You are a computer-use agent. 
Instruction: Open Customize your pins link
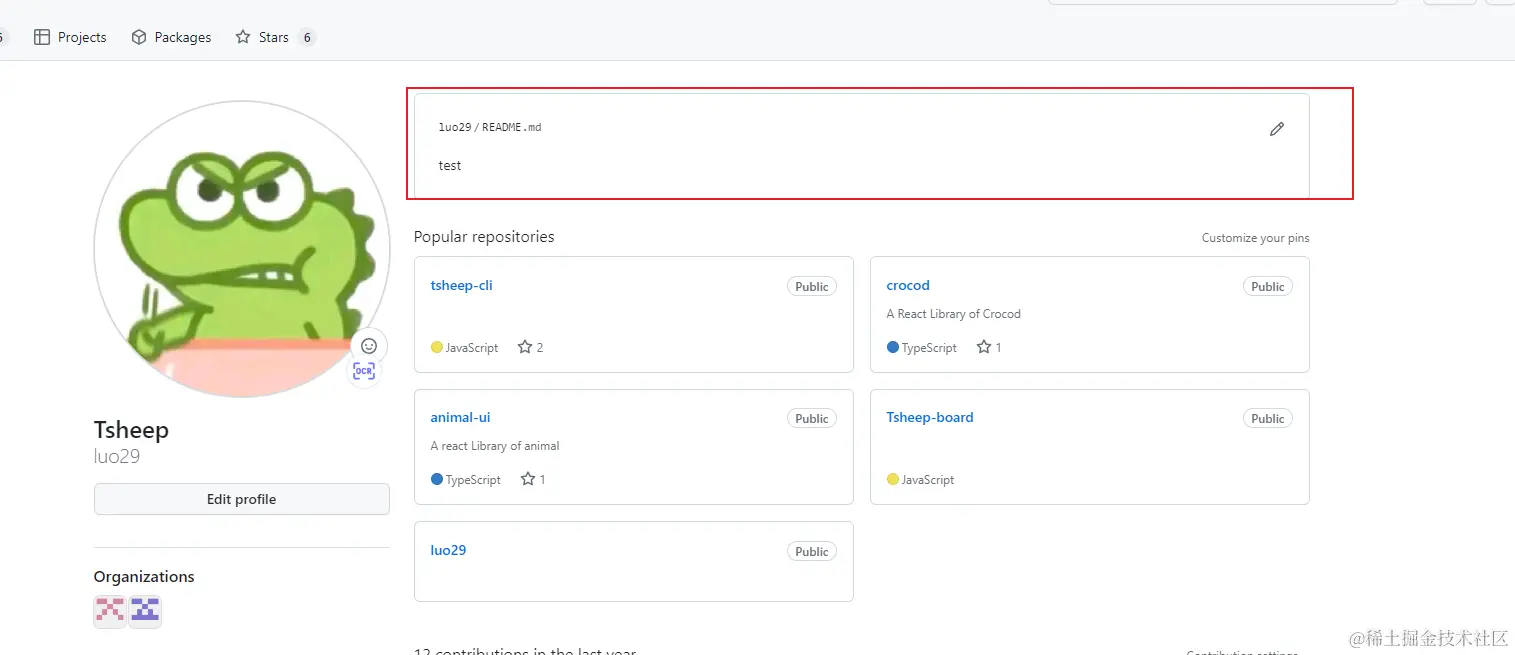click(x=1255, y=238)
